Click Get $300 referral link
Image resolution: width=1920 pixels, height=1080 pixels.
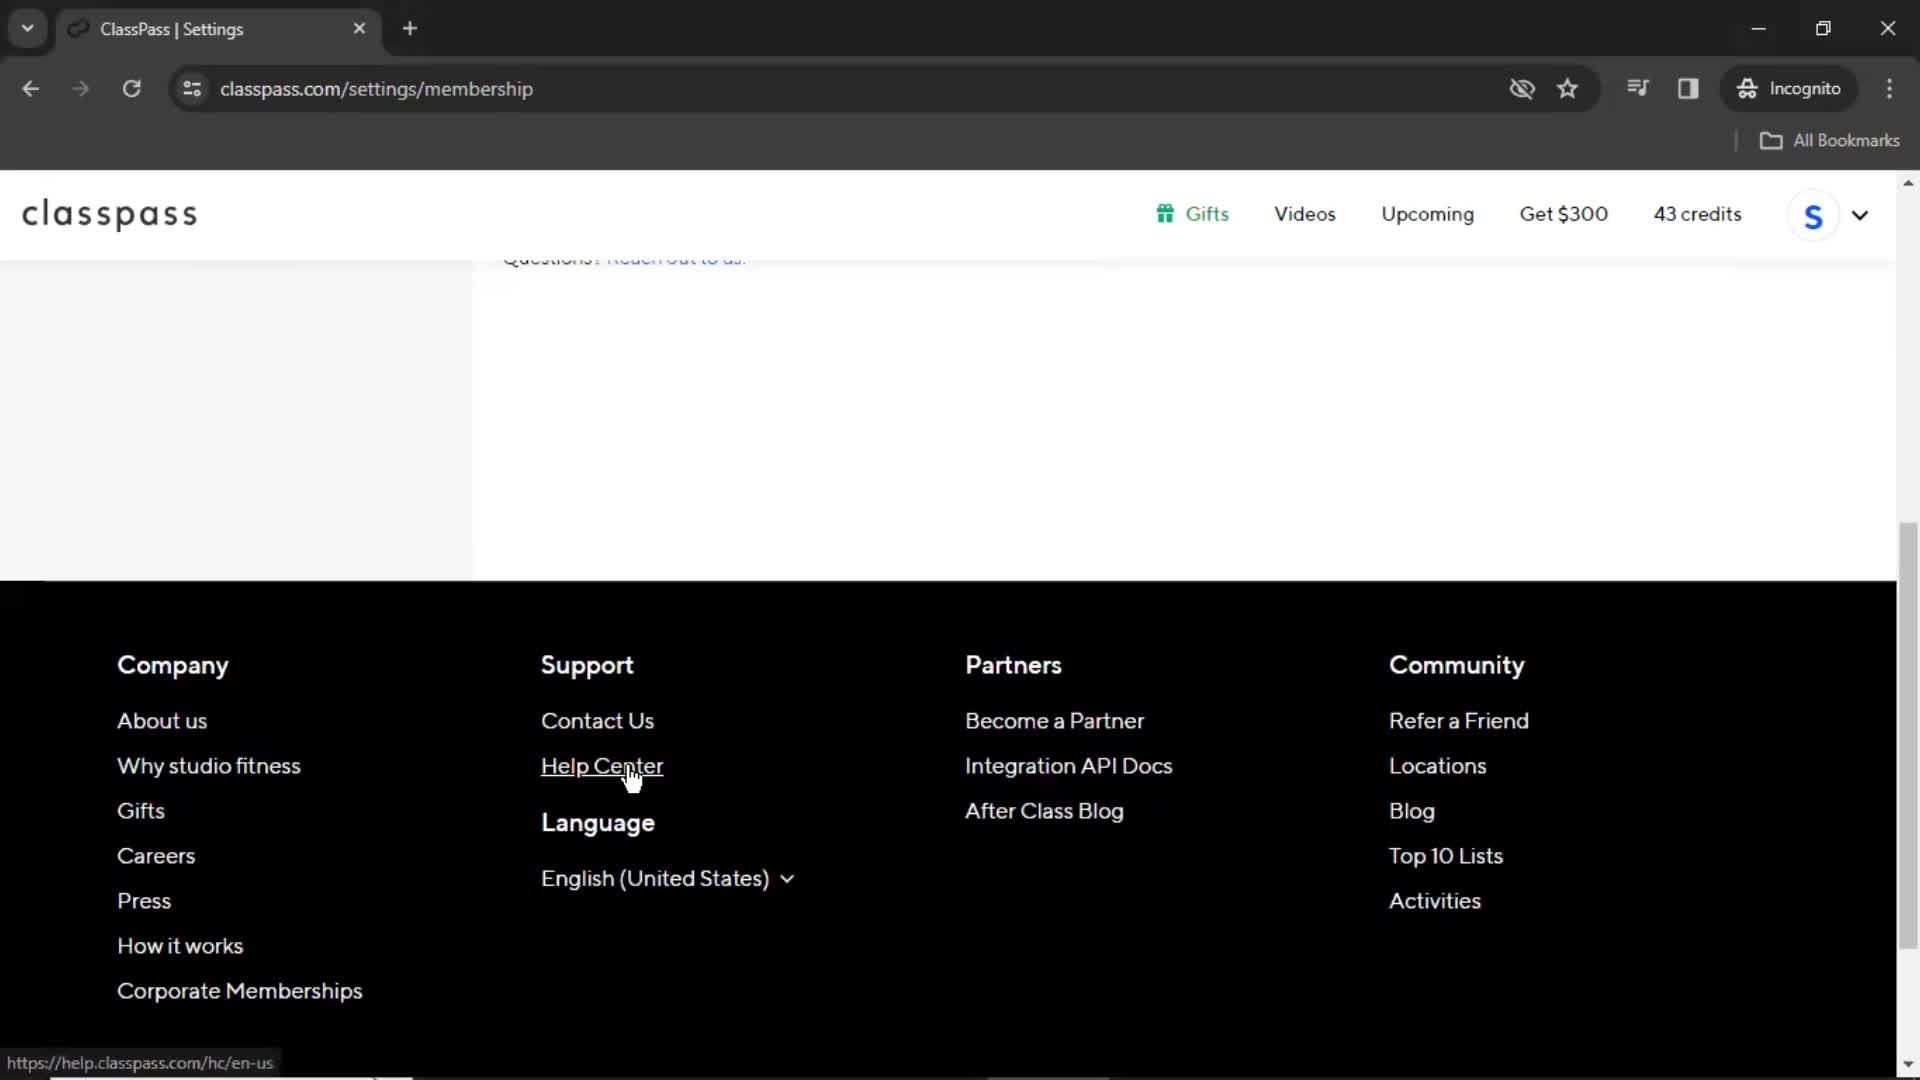(1563, 214)
